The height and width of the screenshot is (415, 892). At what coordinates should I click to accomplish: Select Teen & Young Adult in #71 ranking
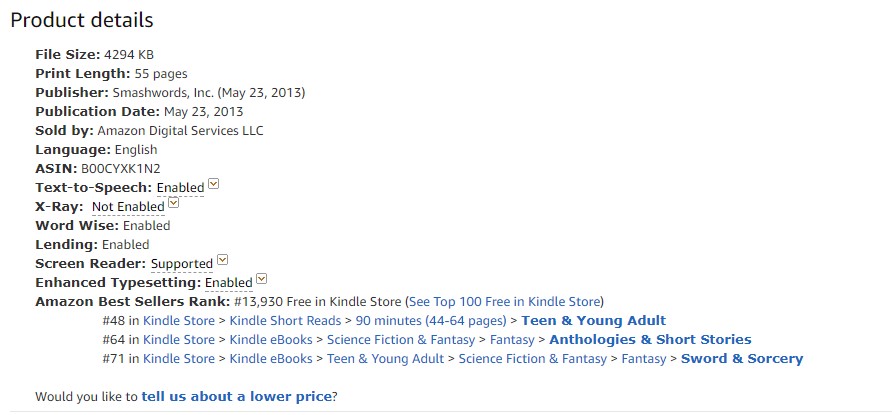[x=385, y=359]
